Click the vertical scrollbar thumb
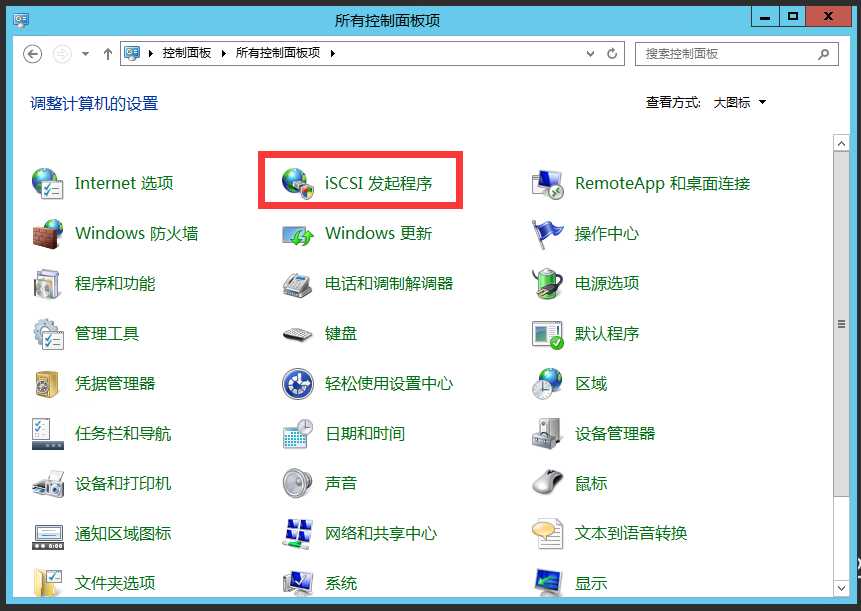This screenshot has width=861, height=611. click(841, 324)
